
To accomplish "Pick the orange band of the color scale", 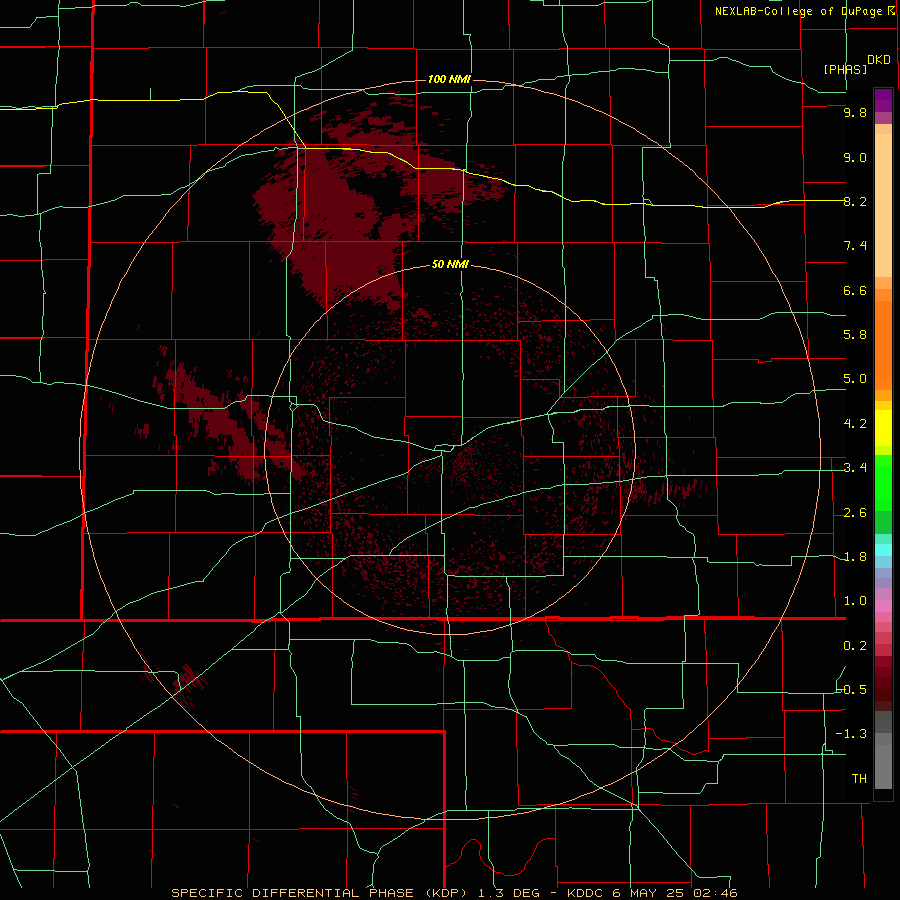I will (883, 344).
